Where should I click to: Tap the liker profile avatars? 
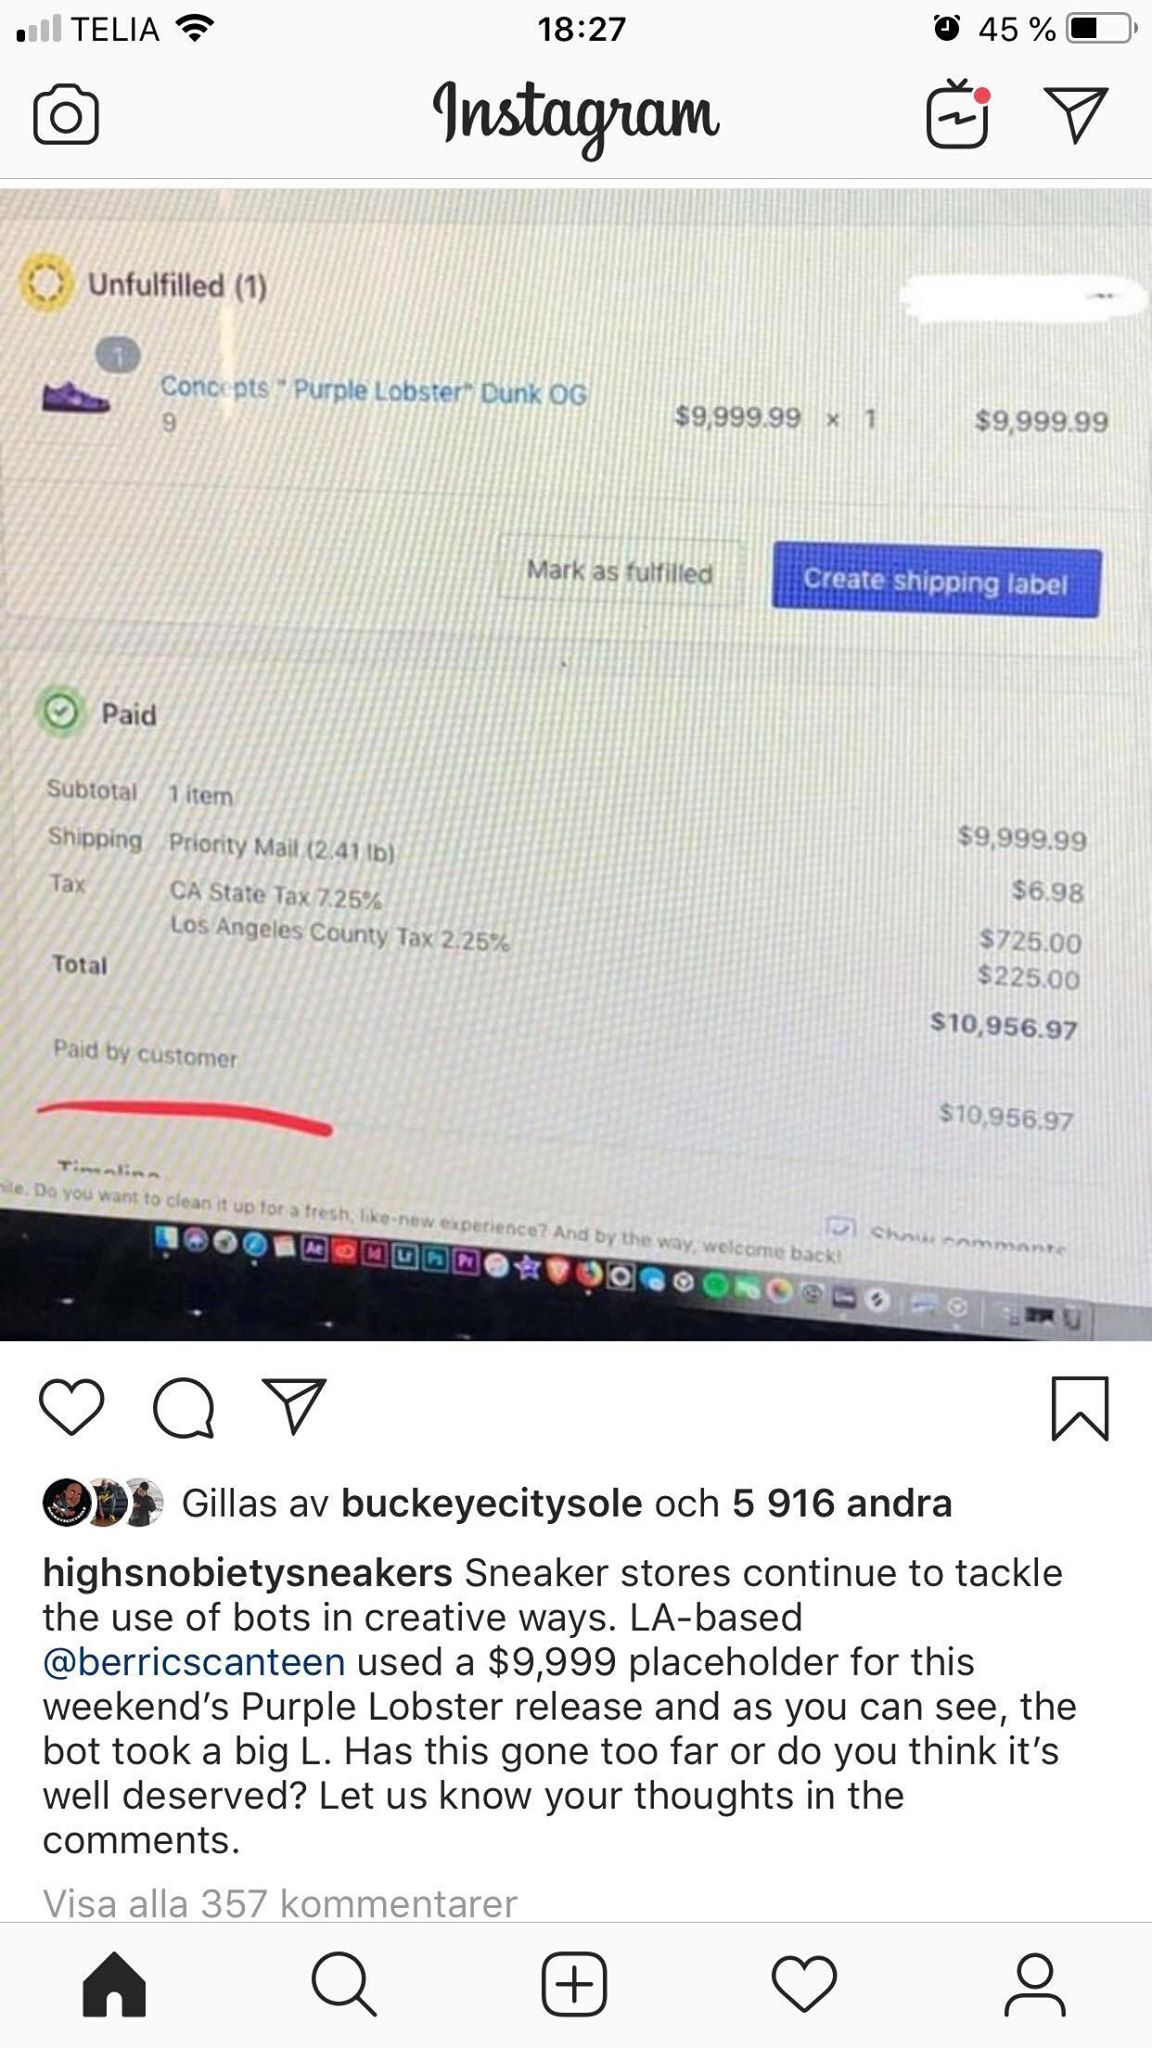click(102, 1502)
